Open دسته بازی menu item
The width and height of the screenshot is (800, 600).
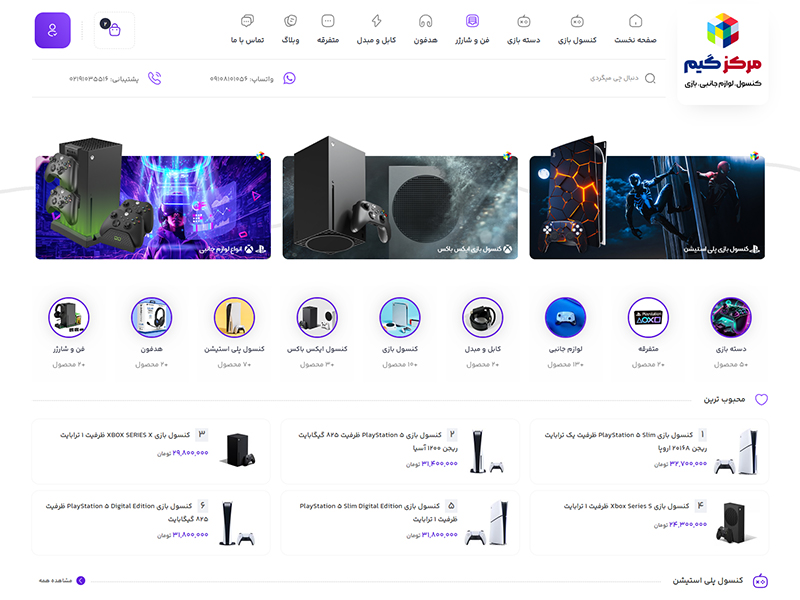[524, 40]
